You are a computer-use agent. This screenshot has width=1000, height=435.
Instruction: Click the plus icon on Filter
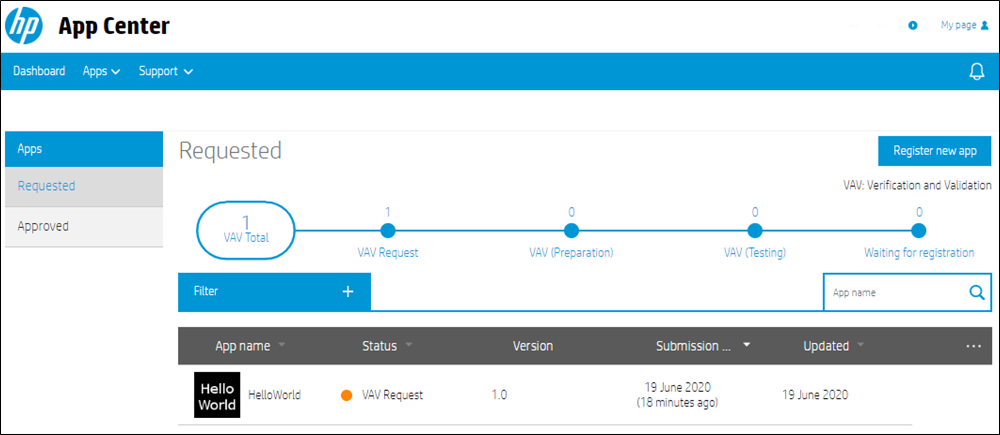(x=348, y=291)
